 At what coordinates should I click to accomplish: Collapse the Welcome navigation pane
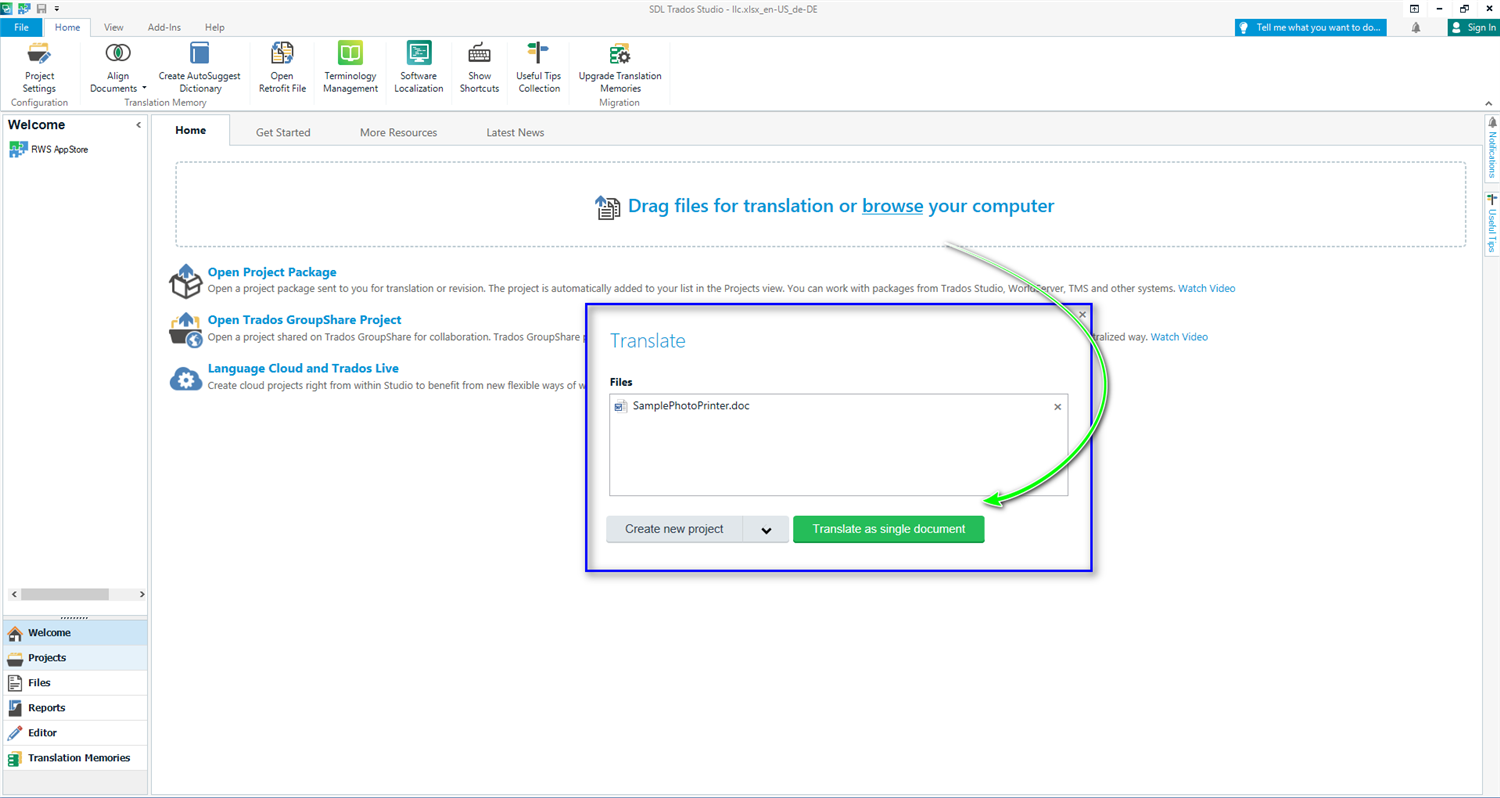point(138,125)
